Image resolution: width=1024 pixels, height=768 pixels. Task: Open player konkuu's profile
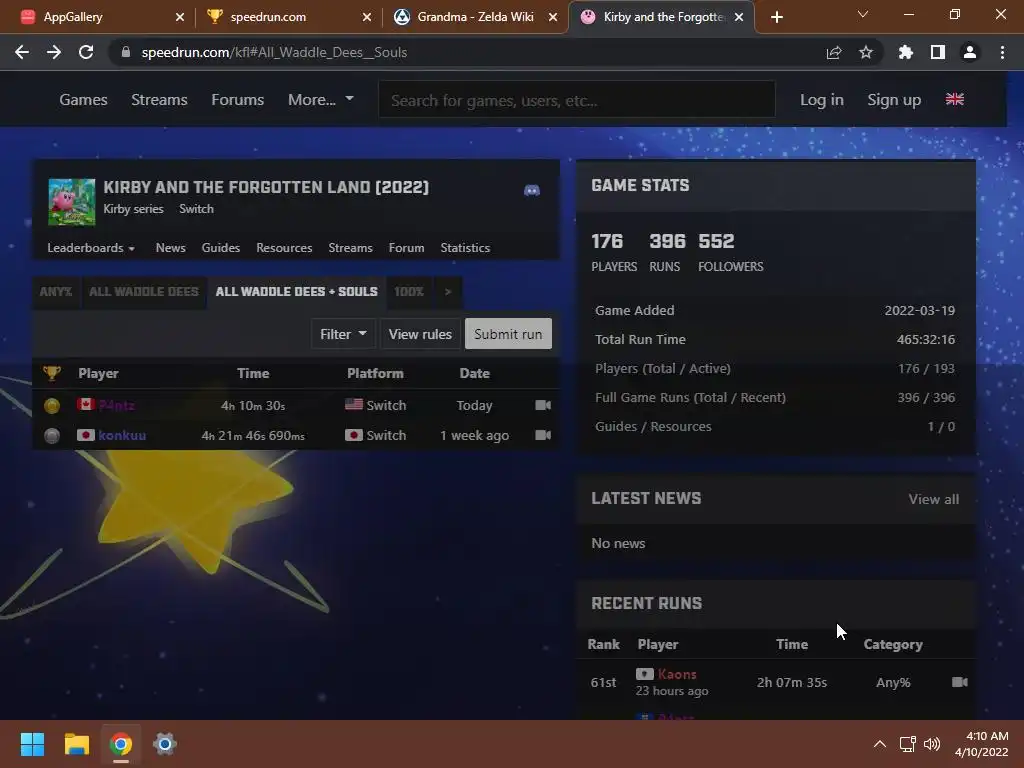coord(122,436)
